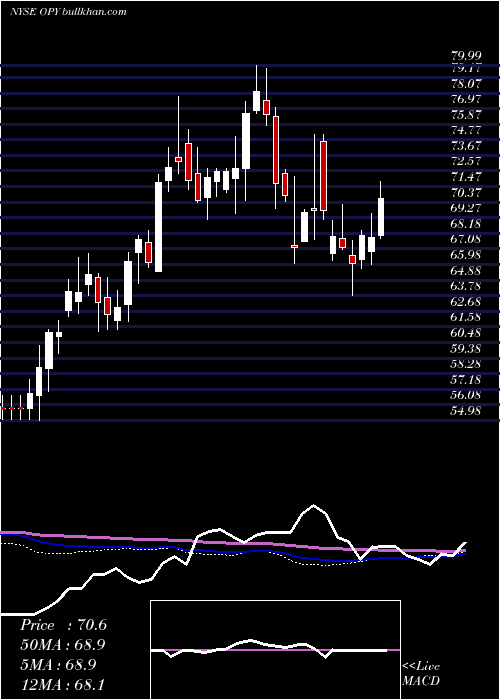Screen dimensions: 500x700
Task: Click the 50MA : 68.9 readout
Action: [63, 645]
